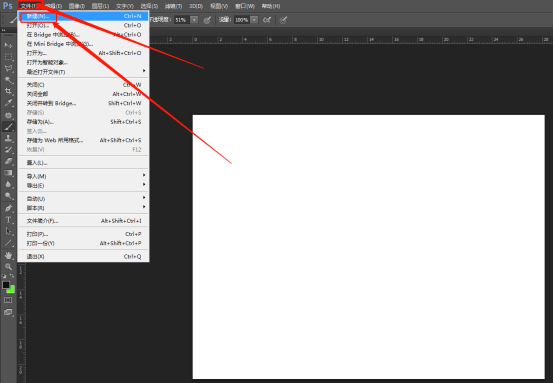This screenshot has height=383, width=554.
Task: Select the Rectangular Marquee tool
Action: pyautogui.click(x=8, y=57)
